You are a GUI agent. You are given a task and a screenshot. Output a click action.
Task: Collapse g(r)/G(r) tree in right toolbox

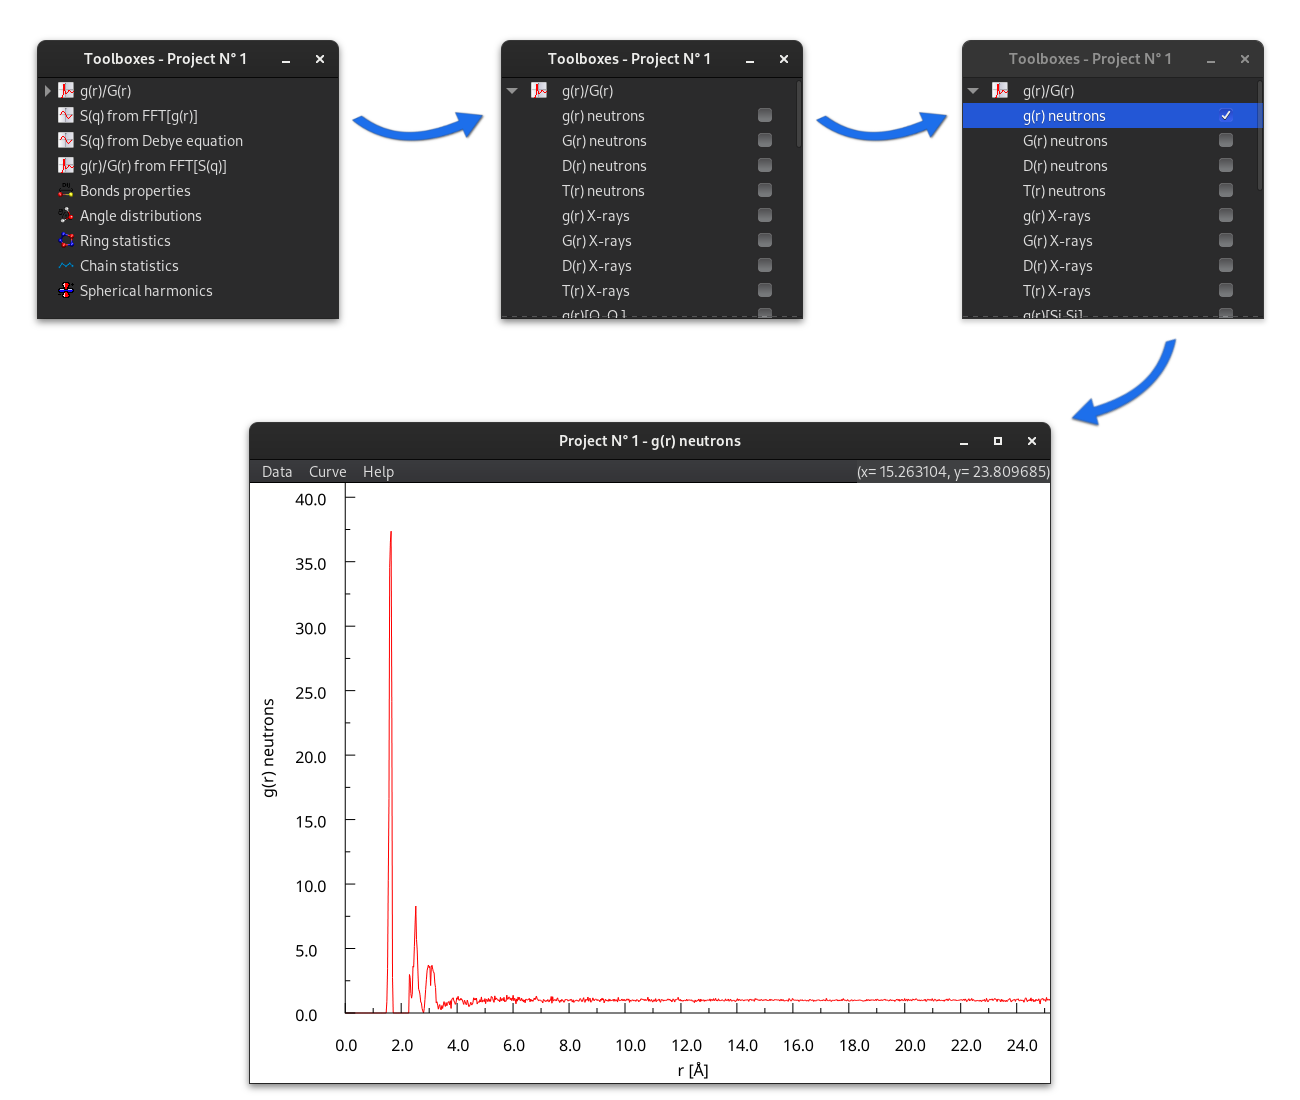[973, 91]
